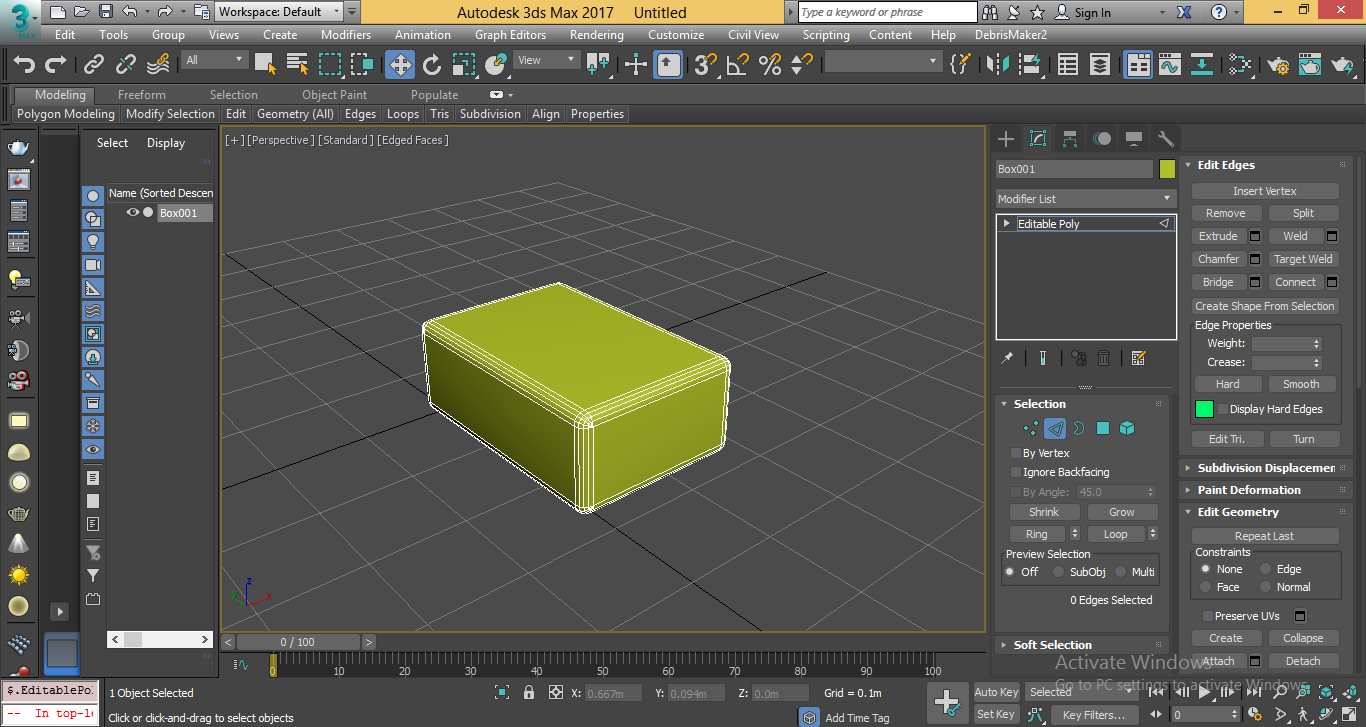Image resolution: width=1366 pixels, height=727 pixels.
Task: Open the Mirror tool
Action: 998,65
